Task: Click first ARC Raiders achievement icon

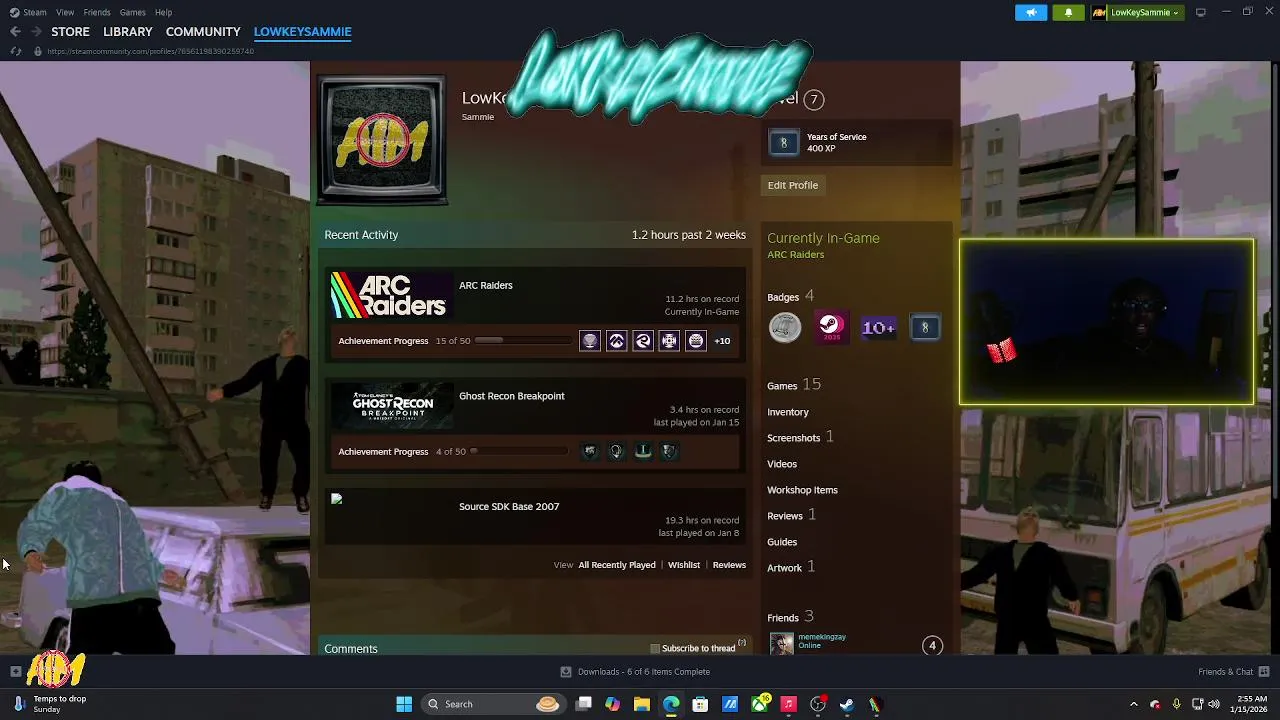Action: (x=590, y=341)
